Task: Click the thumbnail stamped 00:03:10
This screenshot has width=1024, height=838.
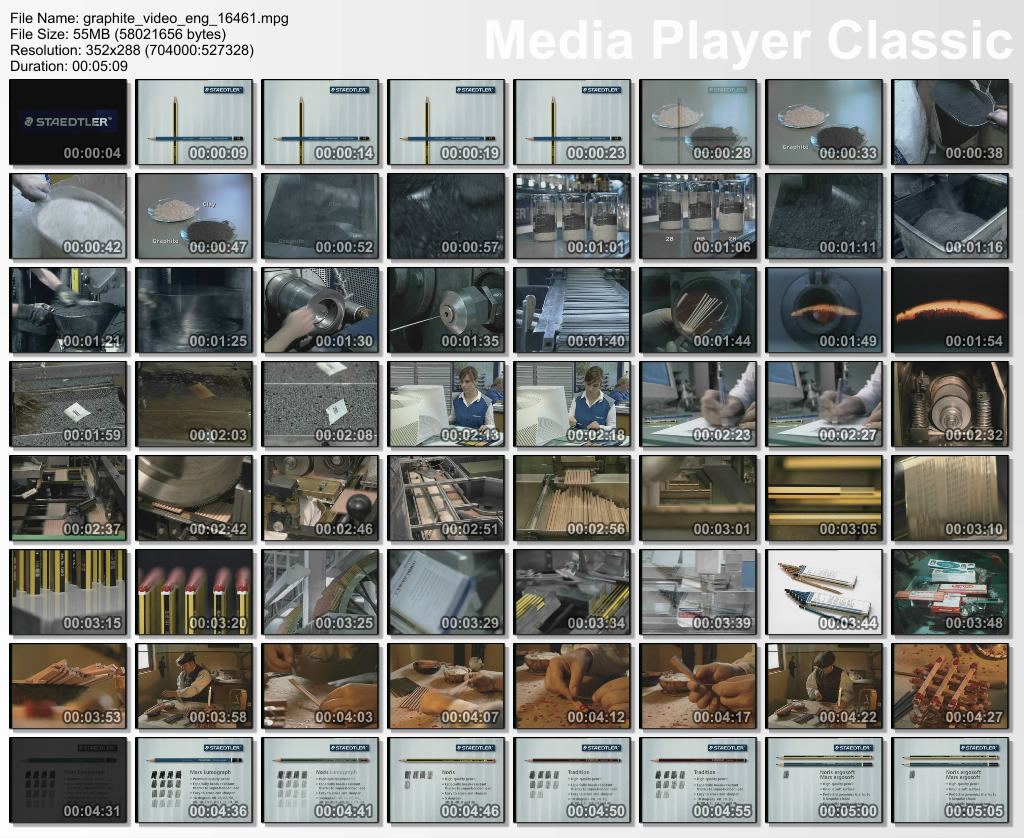Action: click(950, 497)
